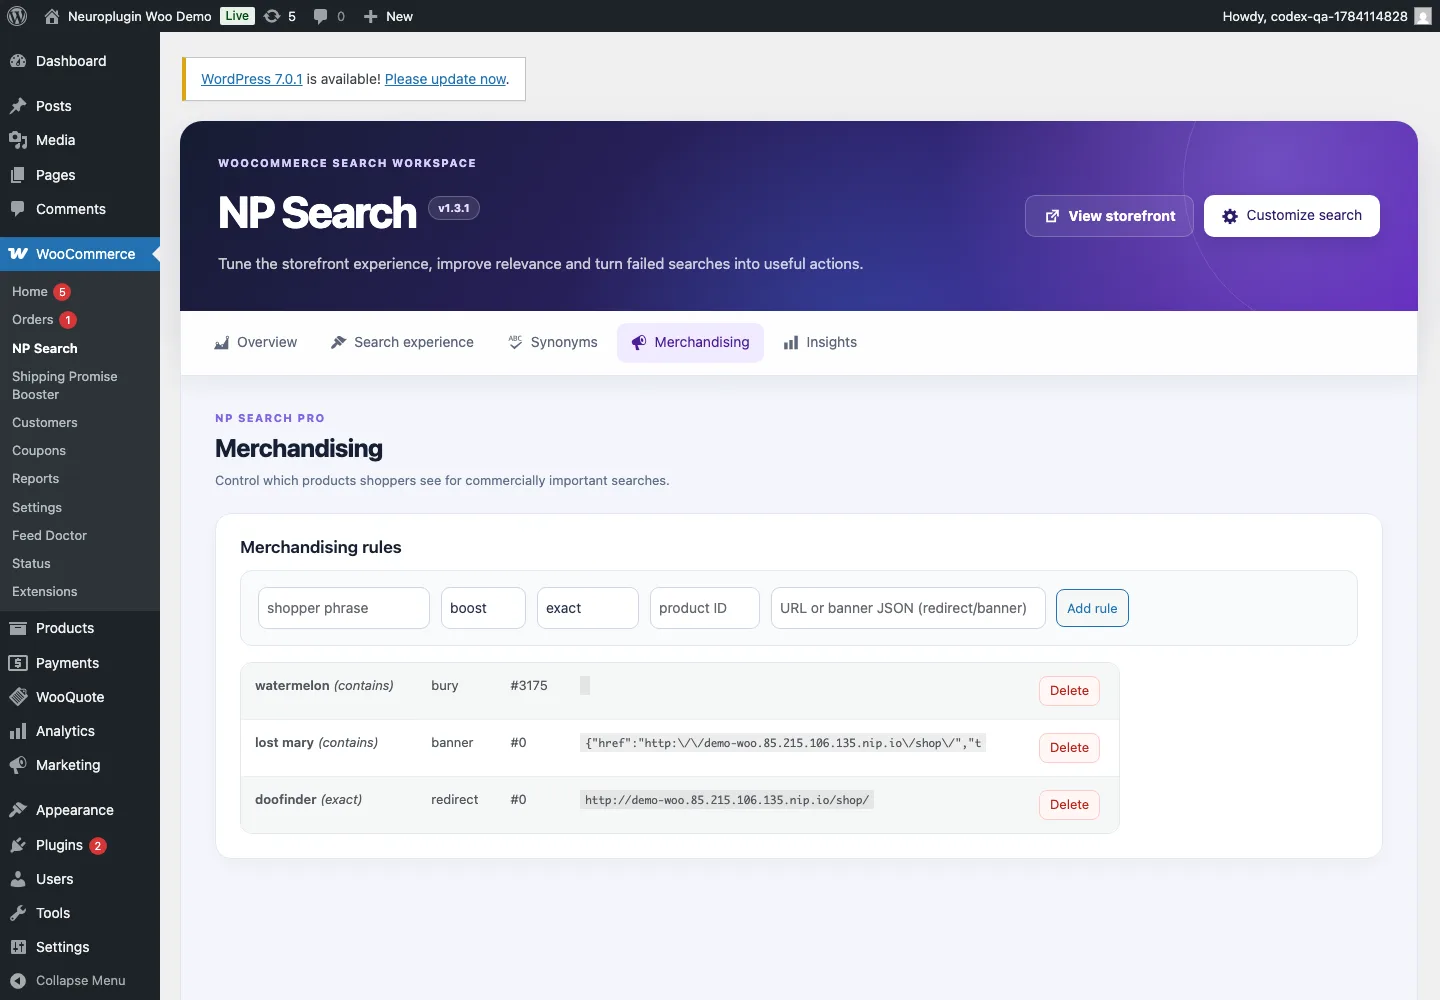Select the Merchandising tab
The height and width of the screenshot is (1000, 1440).
click(x=690, y=342)
